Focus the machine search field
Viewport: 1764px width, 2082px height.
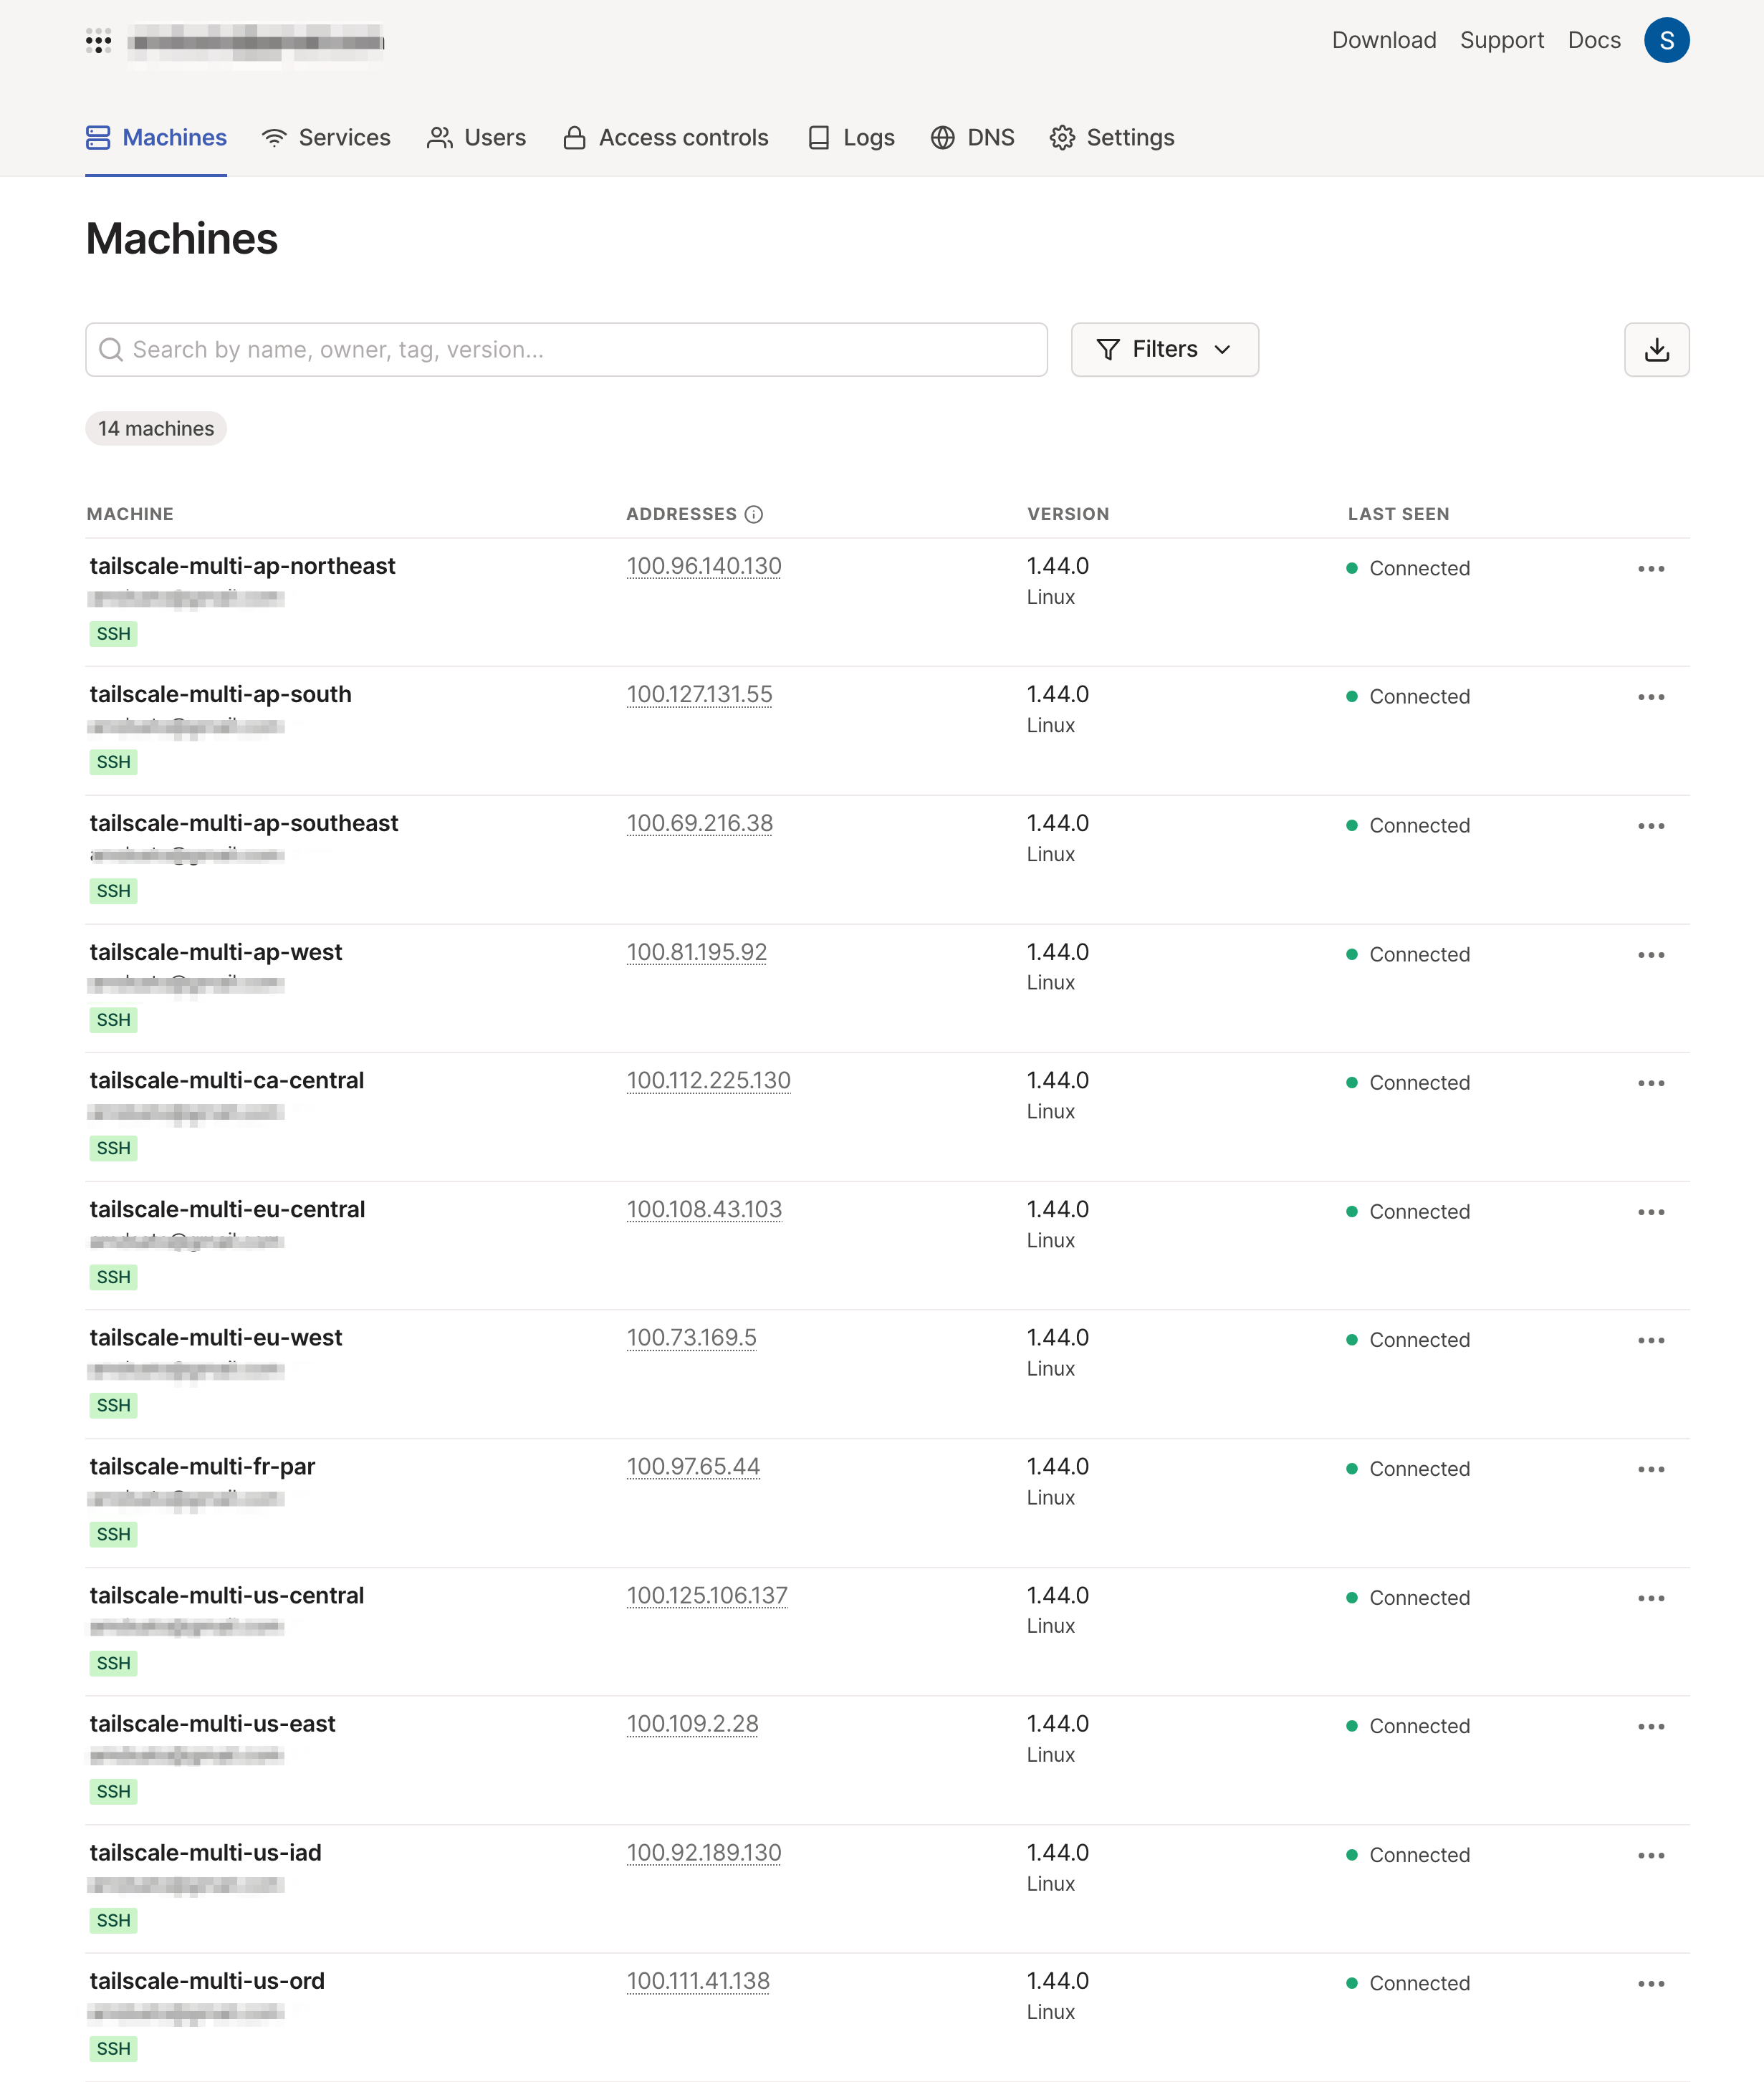[x=566, y=349]
